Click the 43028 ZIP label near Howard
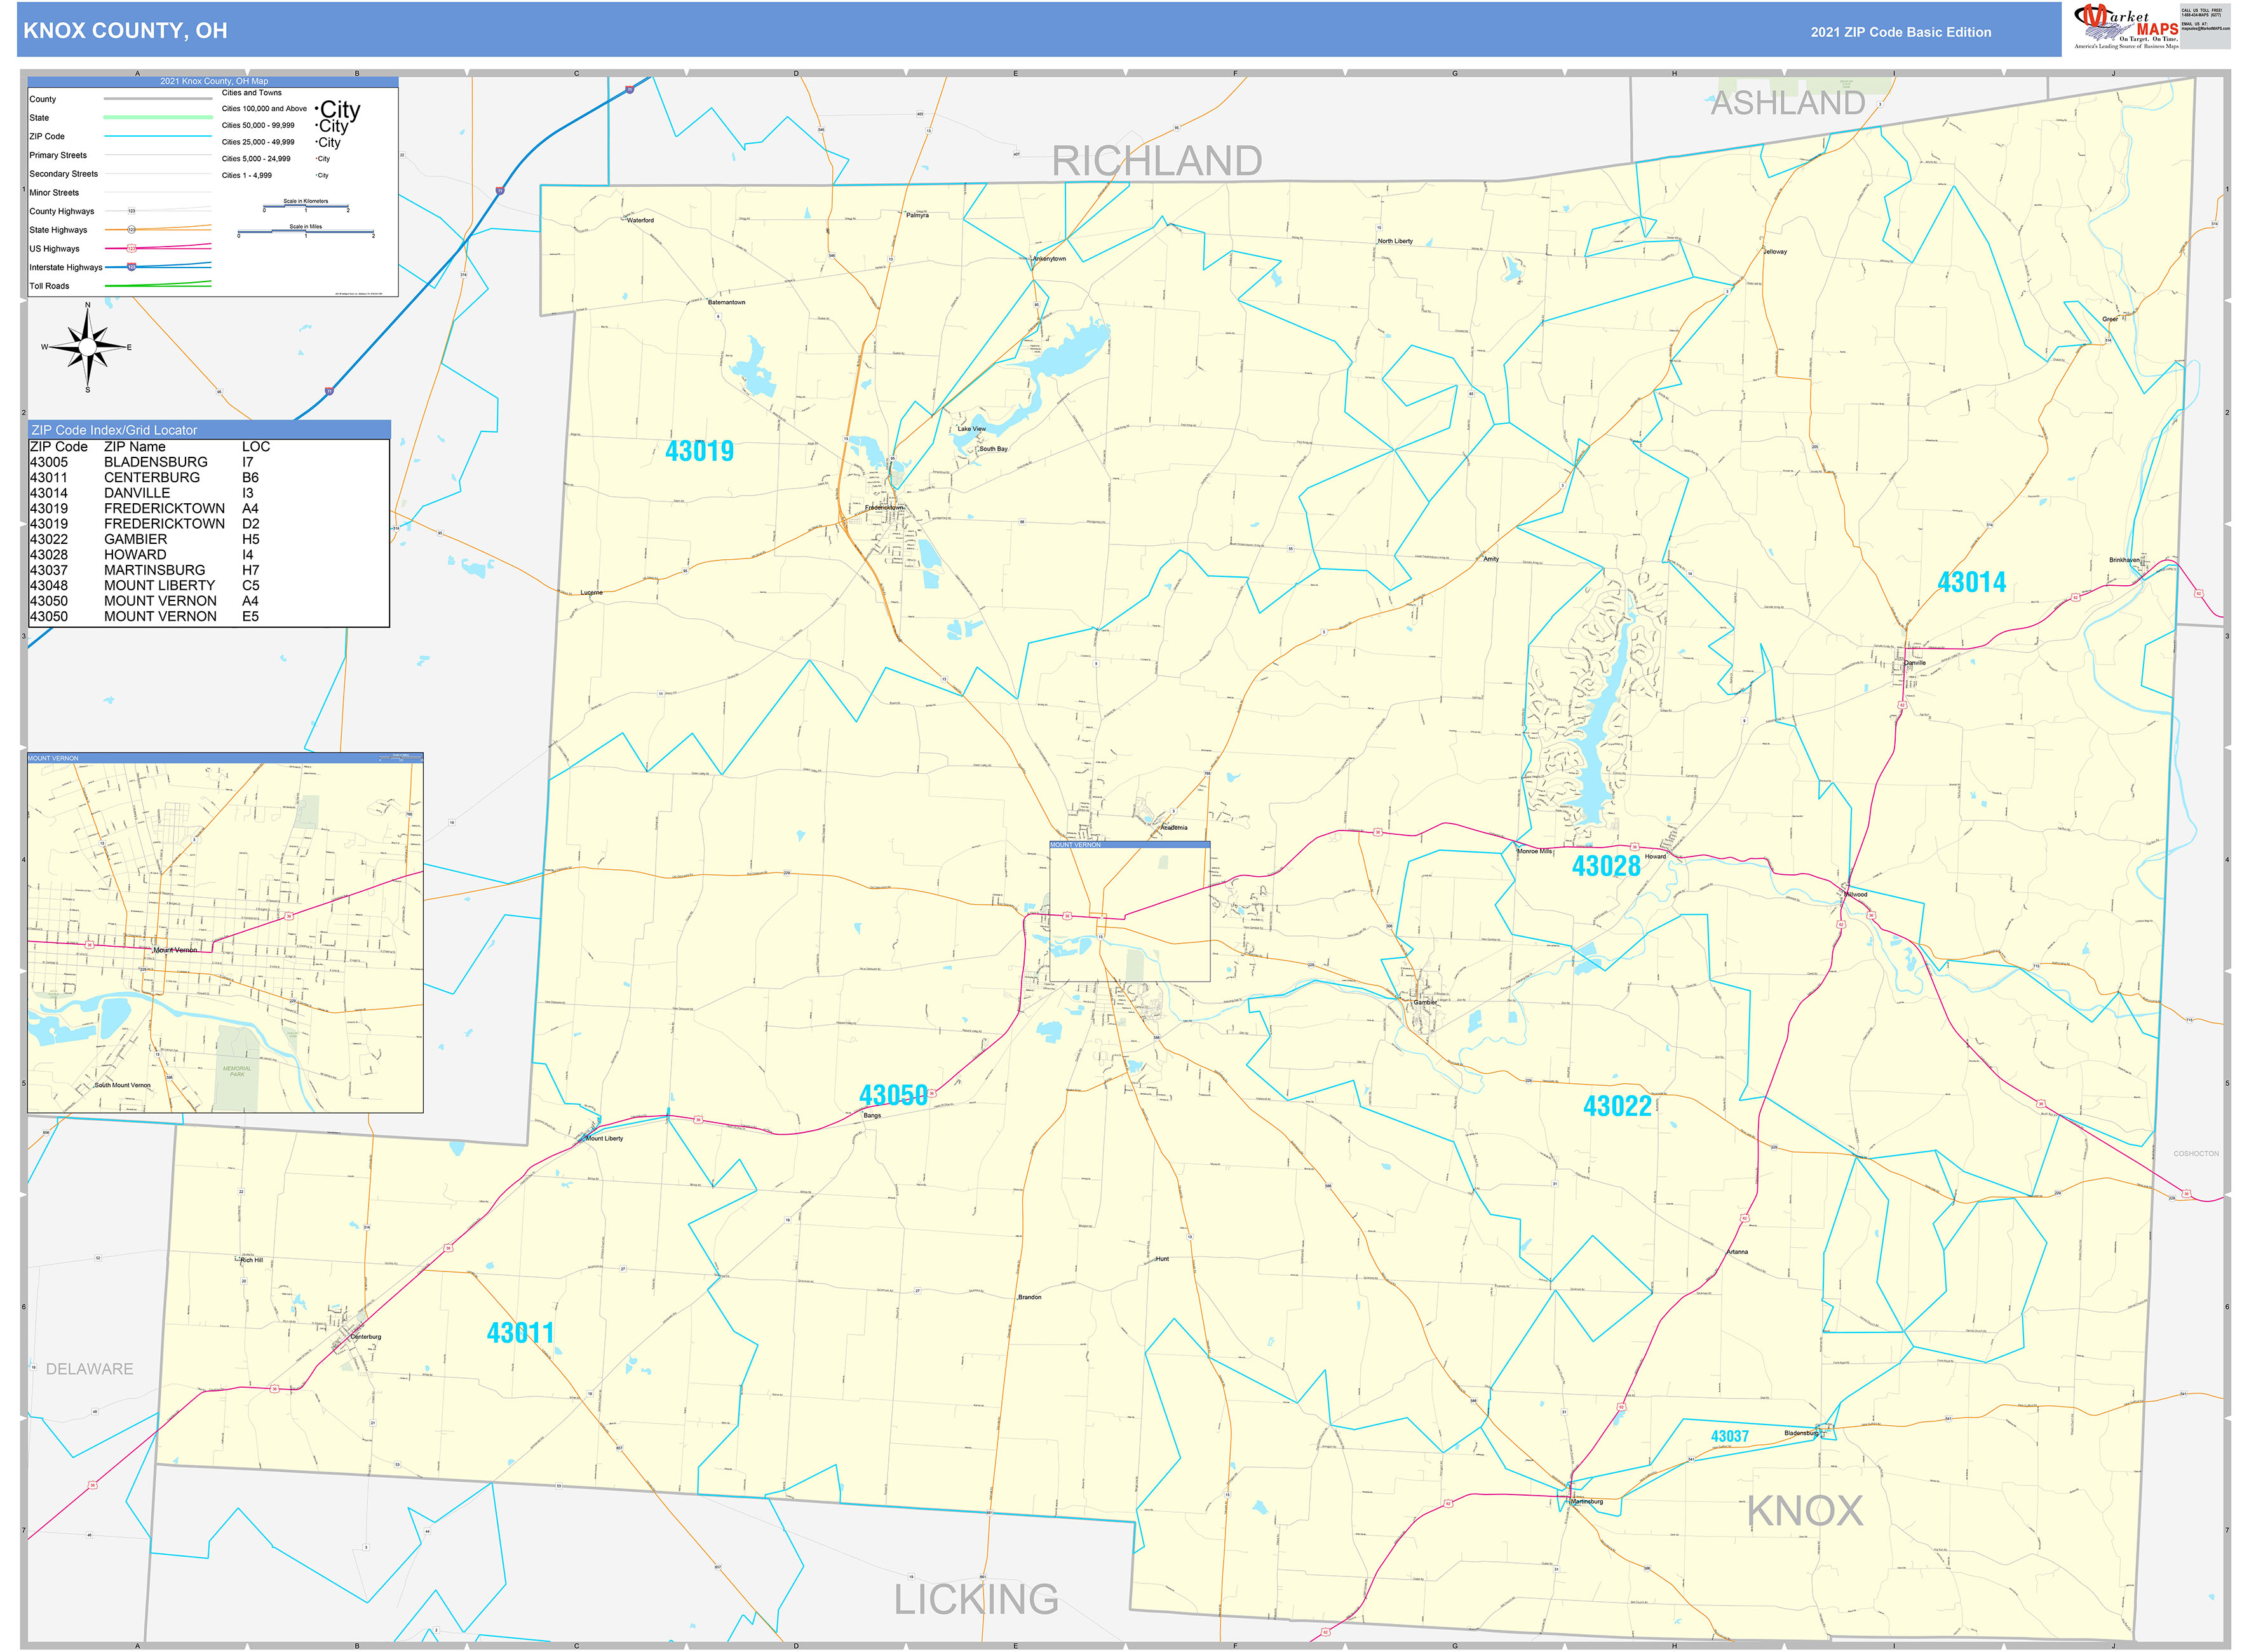This screenshot has width=2242, height=1652. click(x=1606, y=866)
